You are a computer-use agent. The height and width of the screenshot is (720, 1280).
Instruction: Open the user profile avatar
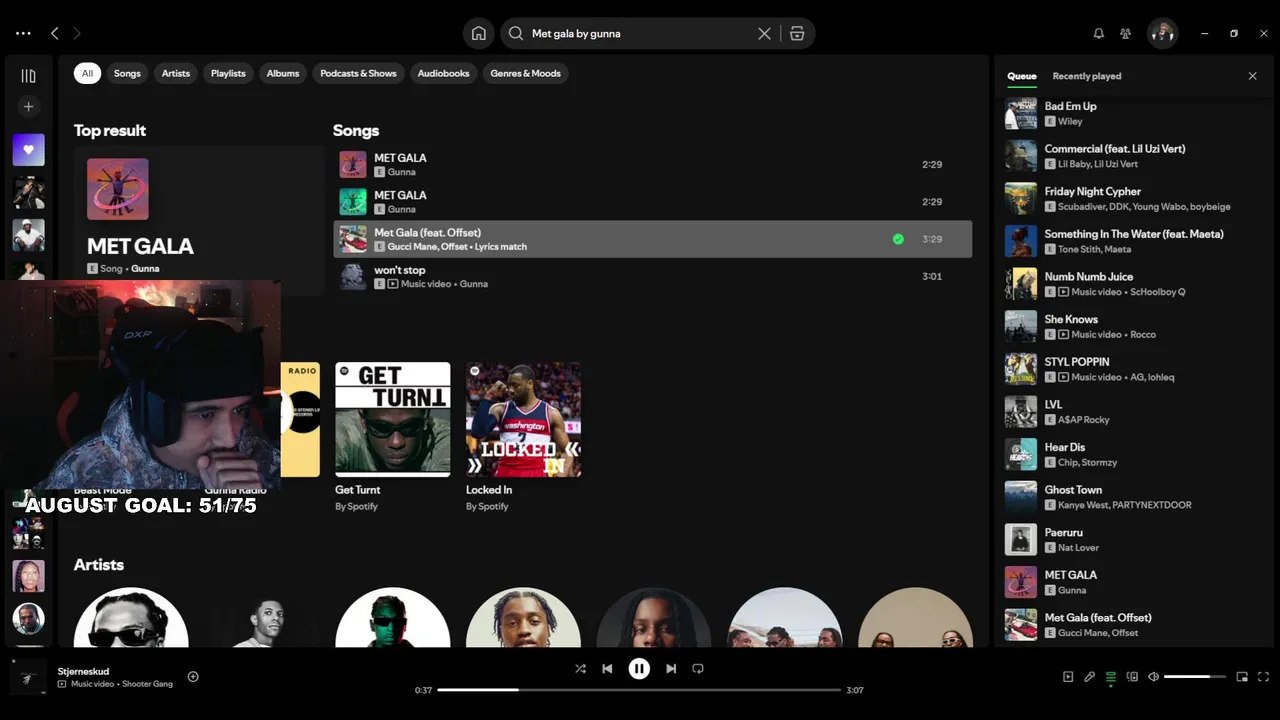pos(1162,33)
